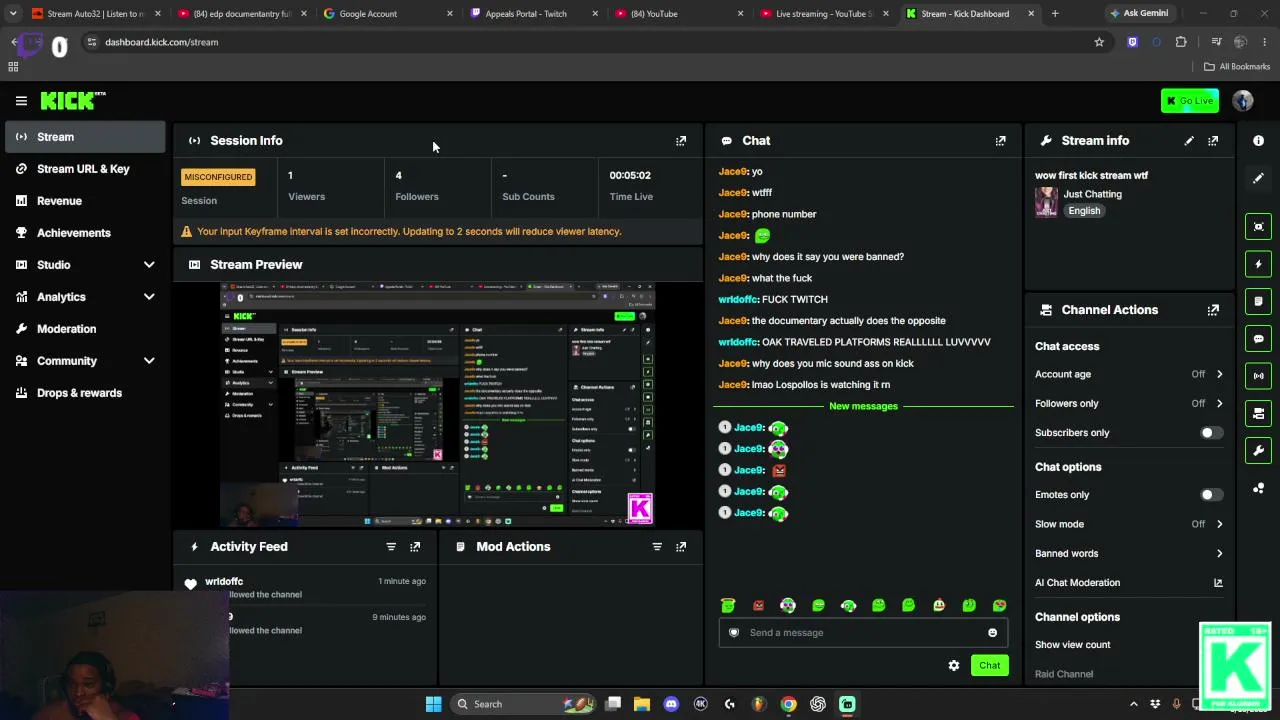Insert the red angry emote from the quick emotes row
This screenshot has height=720, width=1280.
pos(758,605)
